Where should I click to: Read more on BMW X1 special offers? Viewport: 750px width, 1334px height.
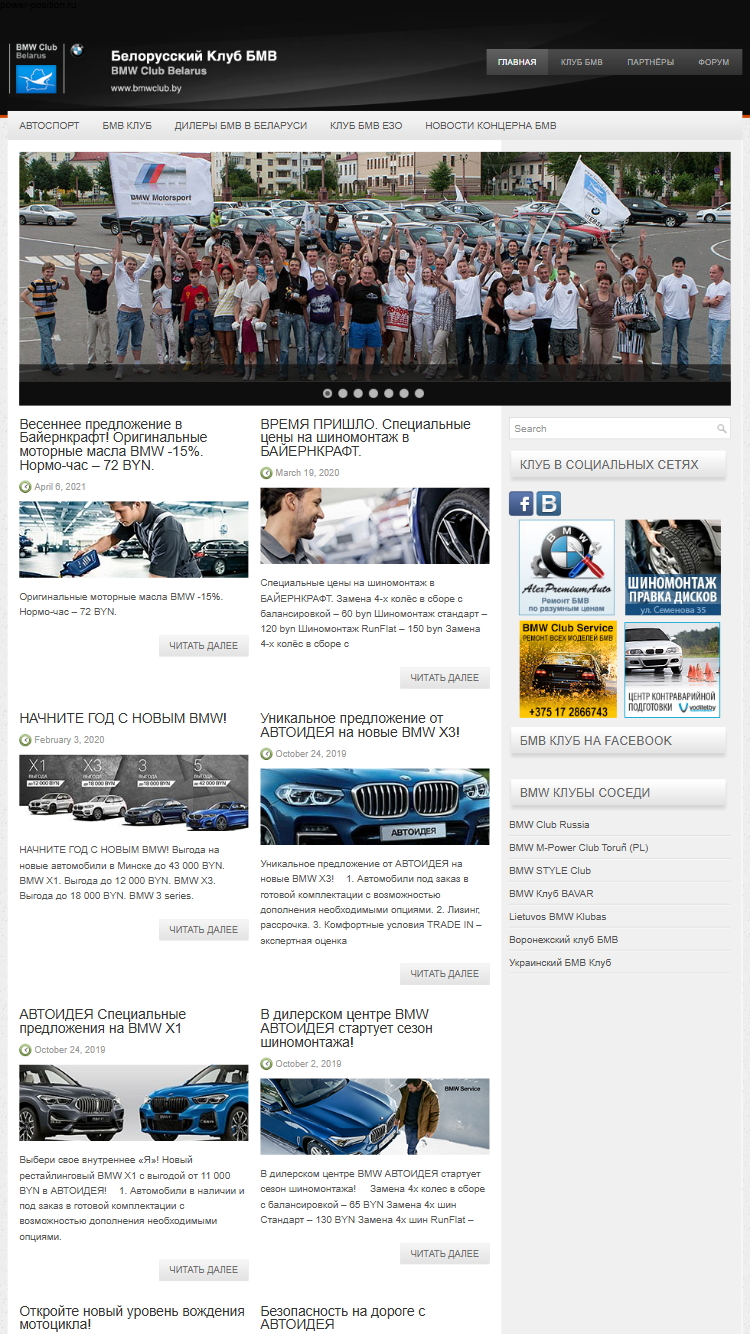coord(204,1270)
